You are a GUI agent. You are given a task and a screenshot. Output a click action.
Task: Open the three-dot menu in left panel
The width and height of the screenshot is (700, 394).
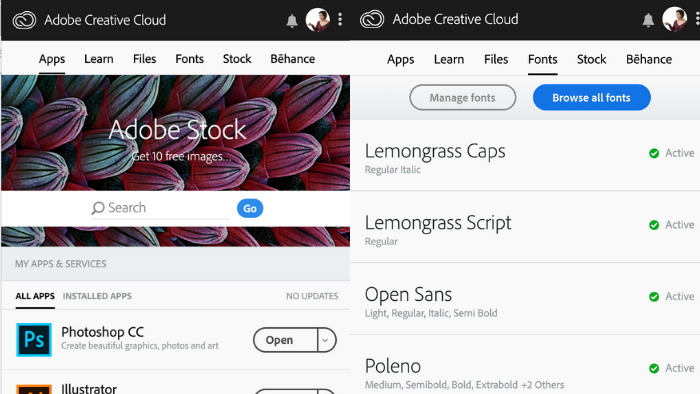340,19
